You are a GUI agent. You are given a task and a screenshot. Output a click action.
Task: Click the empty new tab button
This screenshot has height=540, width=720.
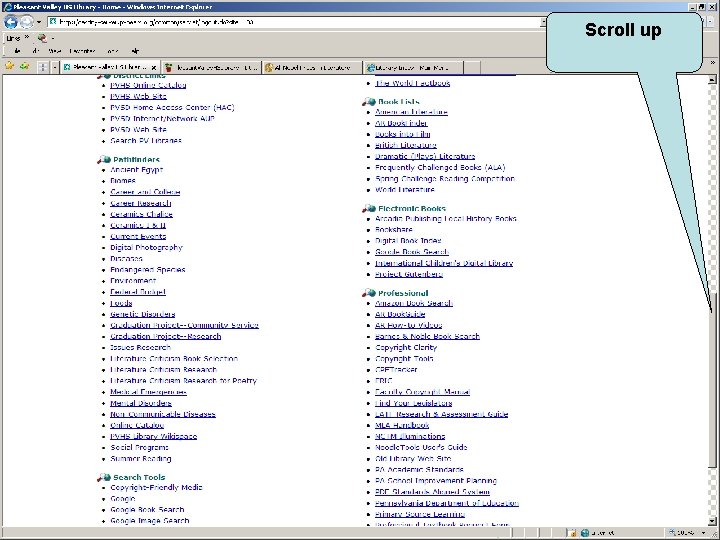(x=472, y=68)
